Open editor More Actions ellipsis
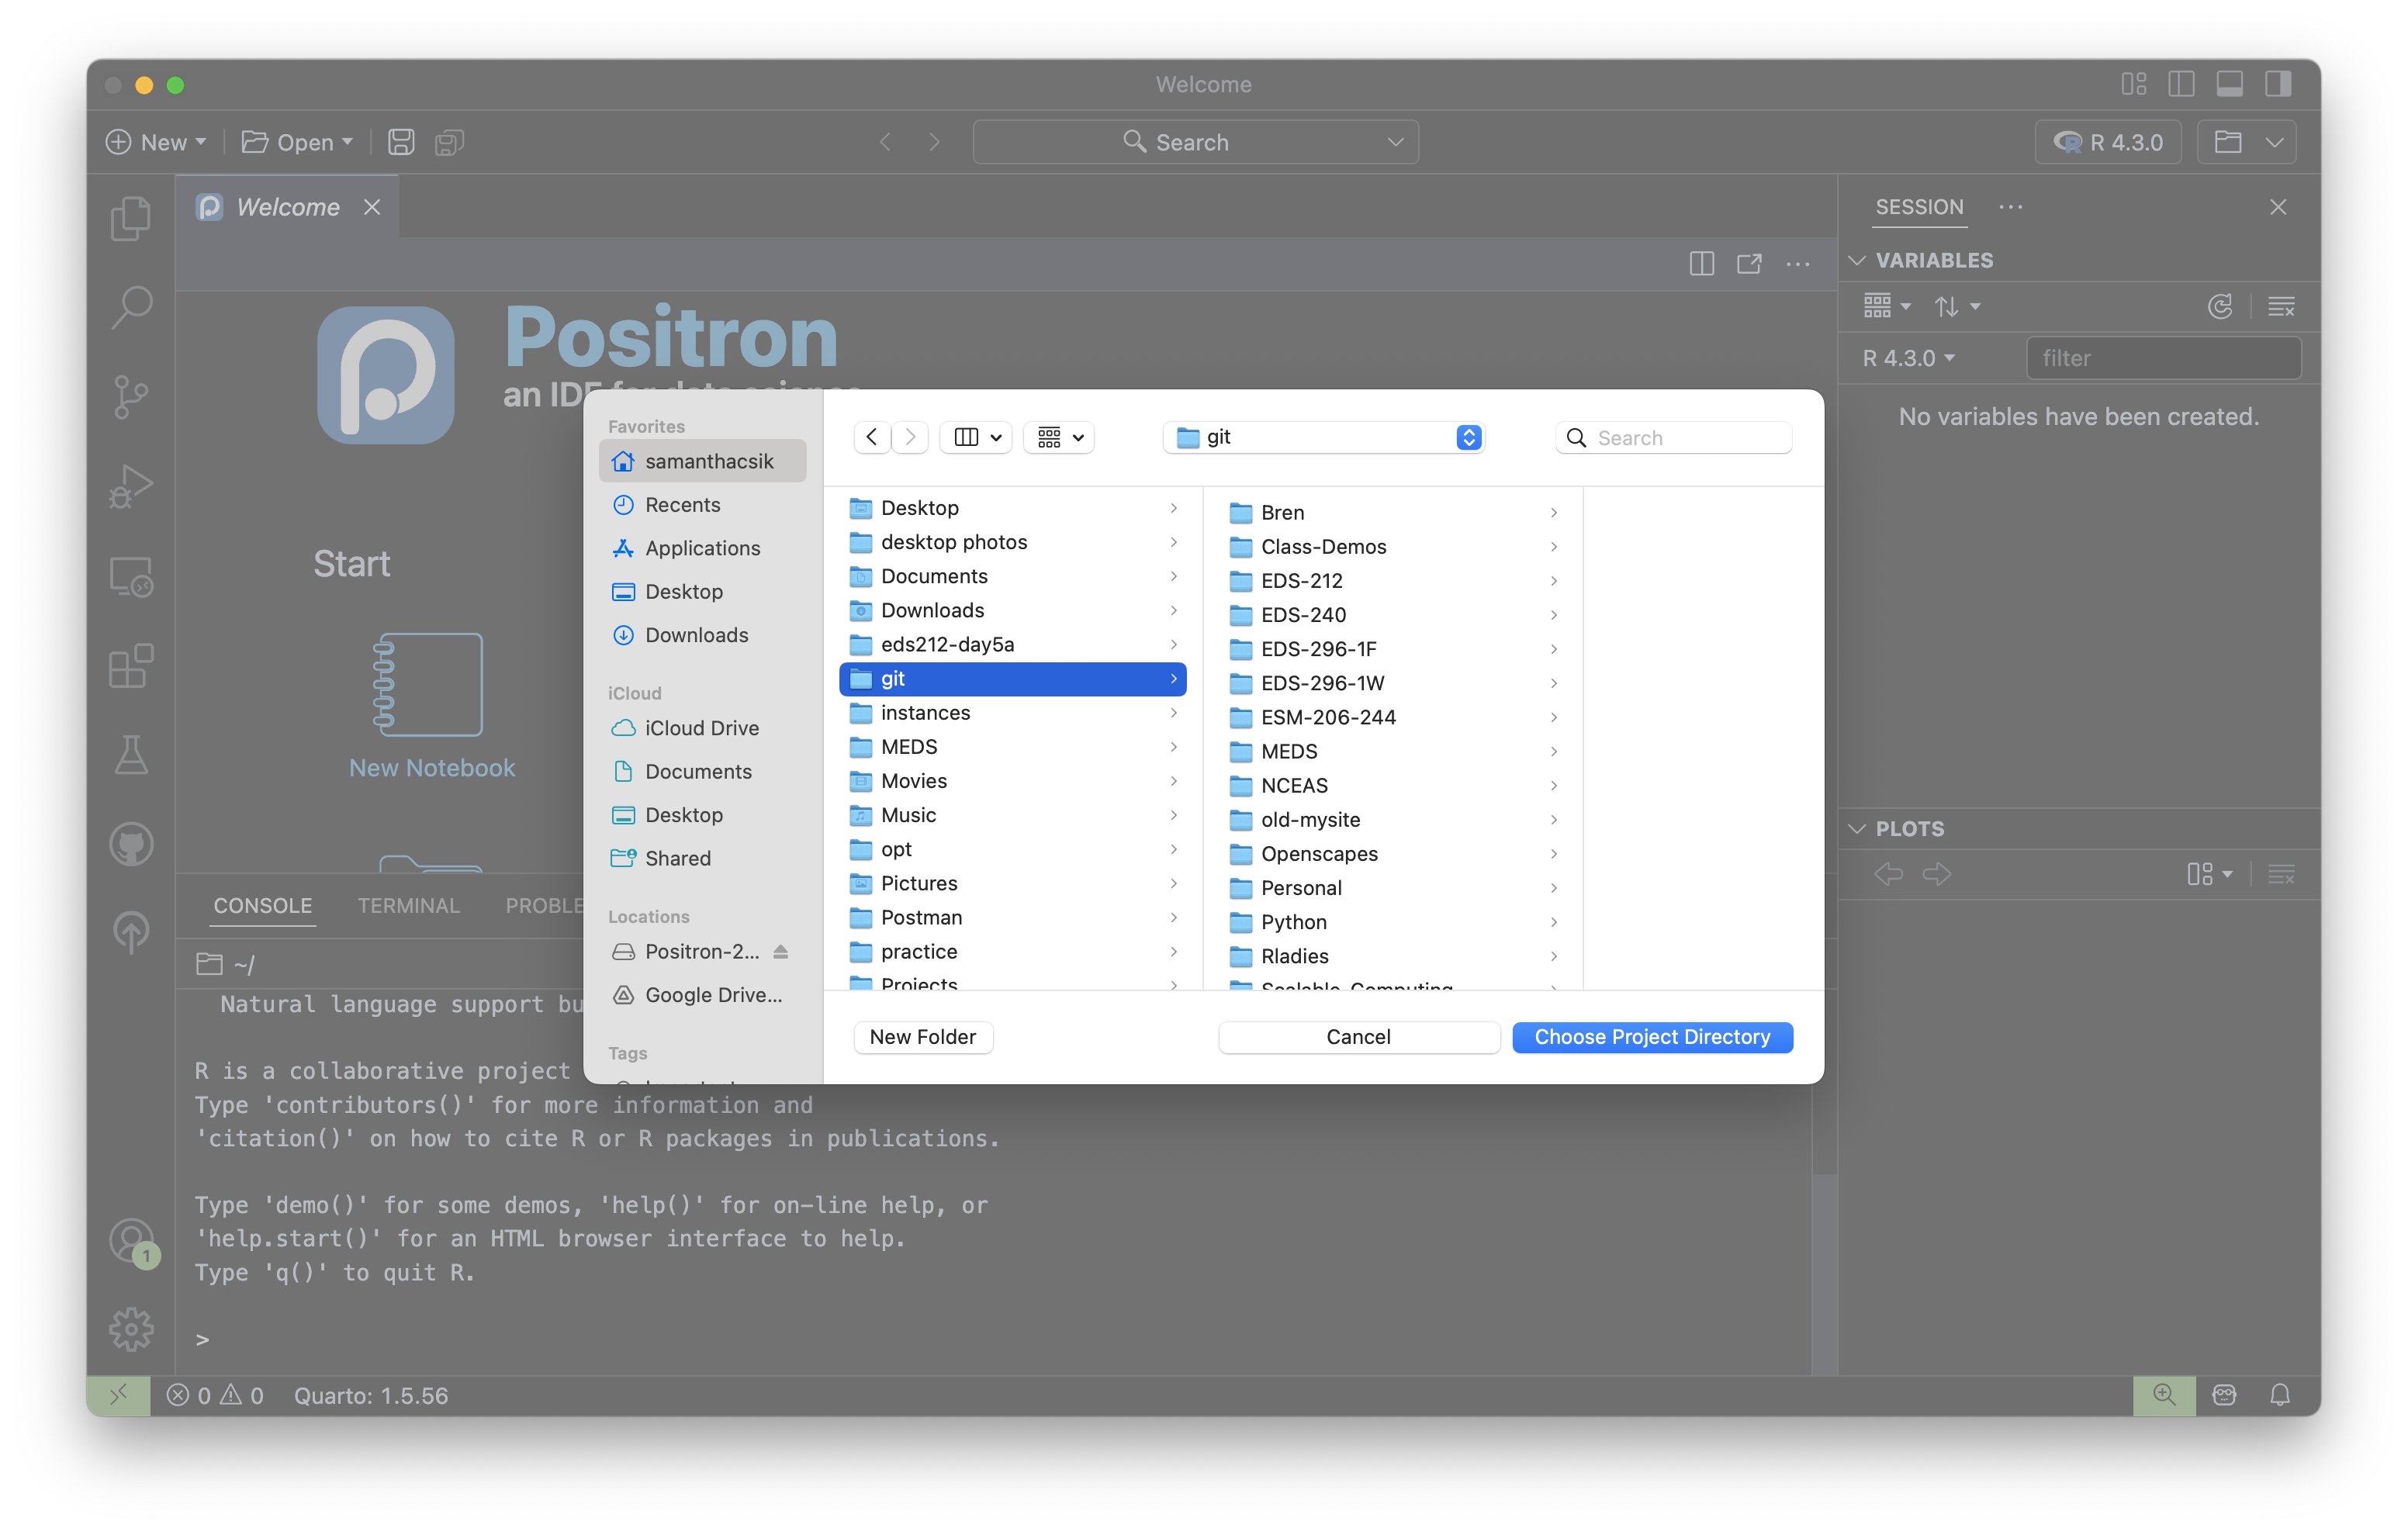 1798,264
